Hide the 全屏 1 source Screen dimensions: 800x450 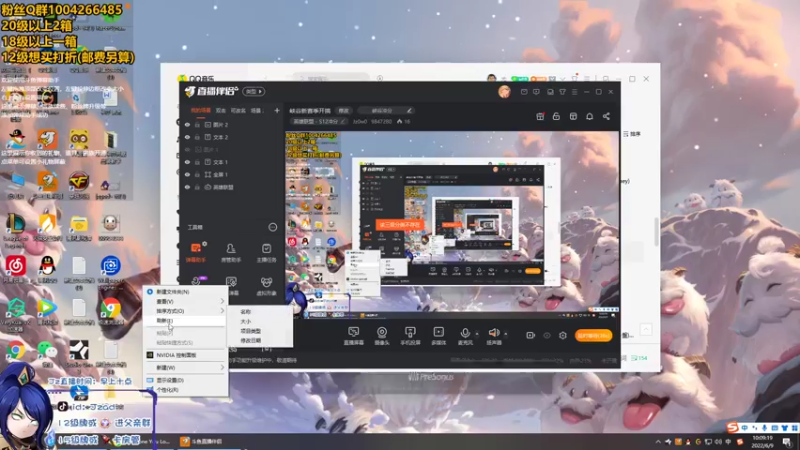[x=187, y=174]
